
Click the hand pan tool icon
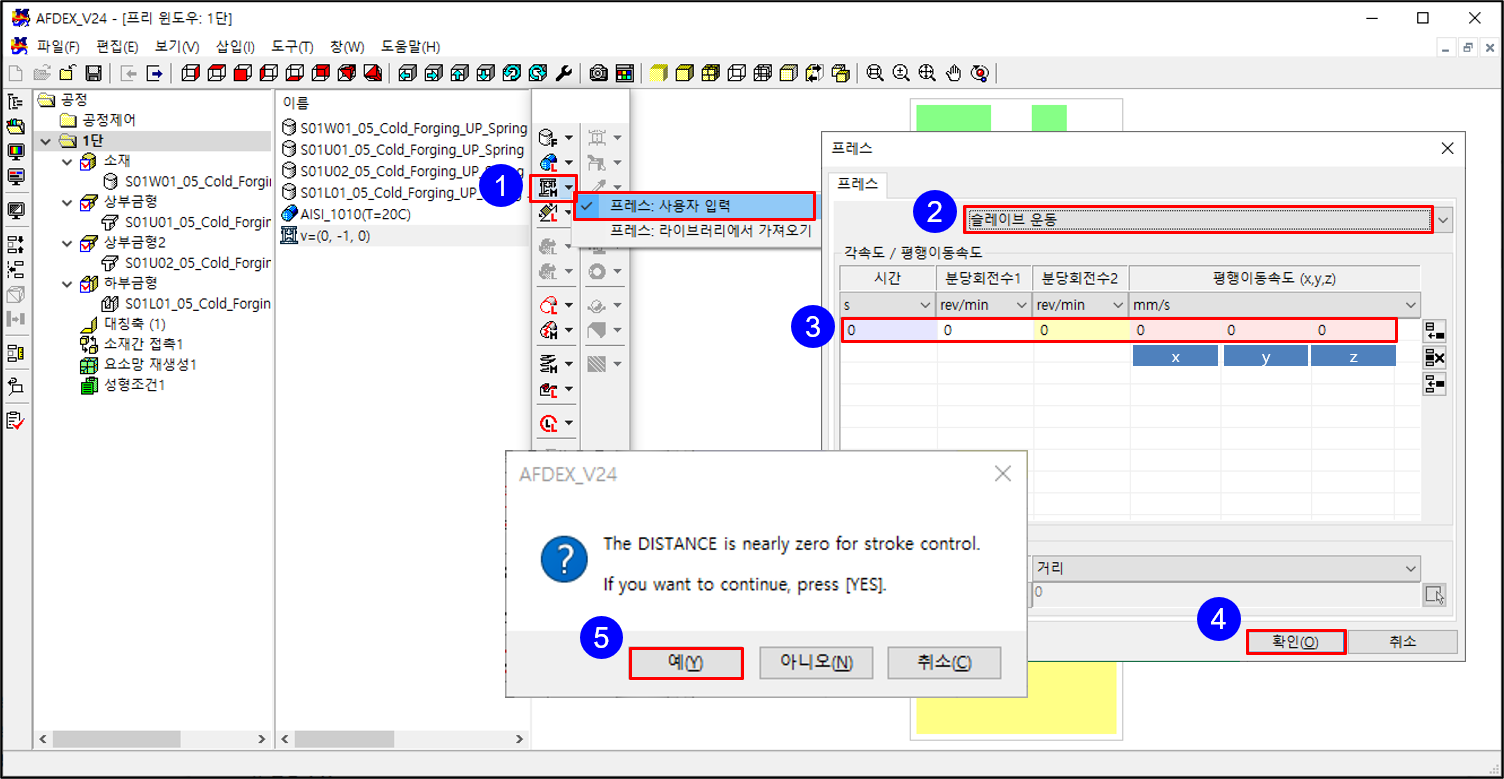tap(954, 72)
